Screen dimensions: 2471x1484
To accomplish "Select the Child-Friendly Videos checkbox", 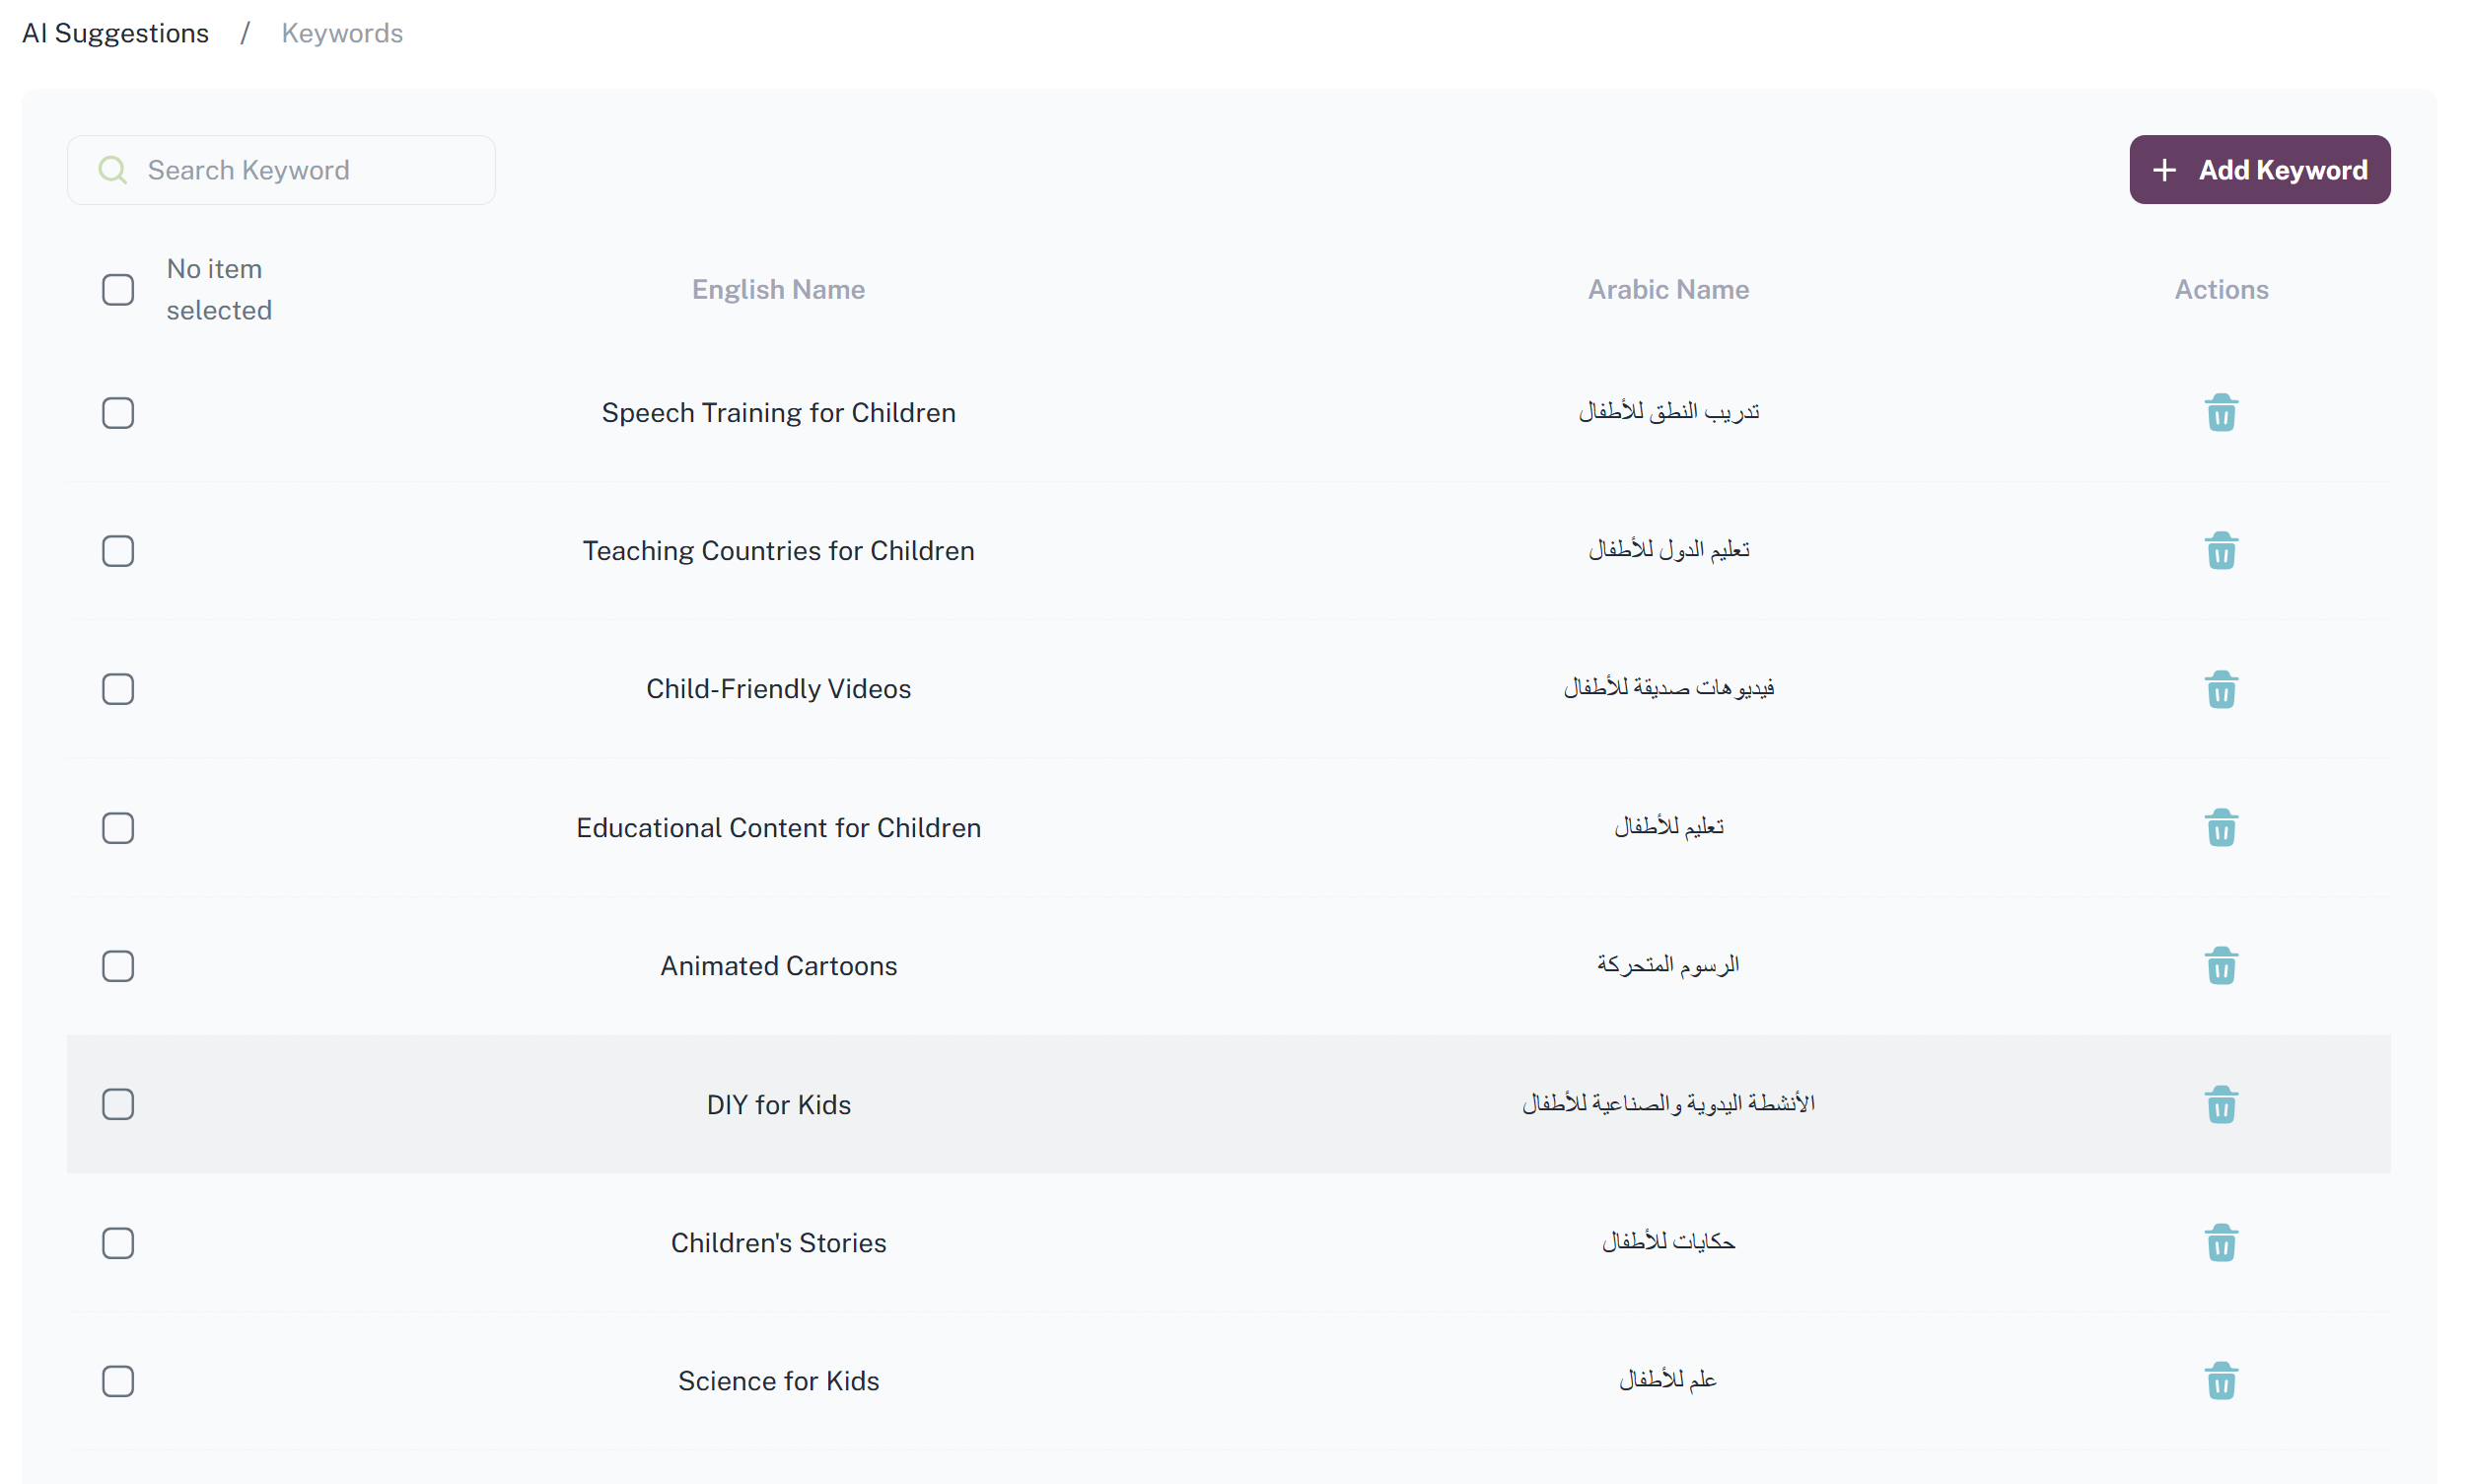I will pyautogui.click(x=118, y=689).
